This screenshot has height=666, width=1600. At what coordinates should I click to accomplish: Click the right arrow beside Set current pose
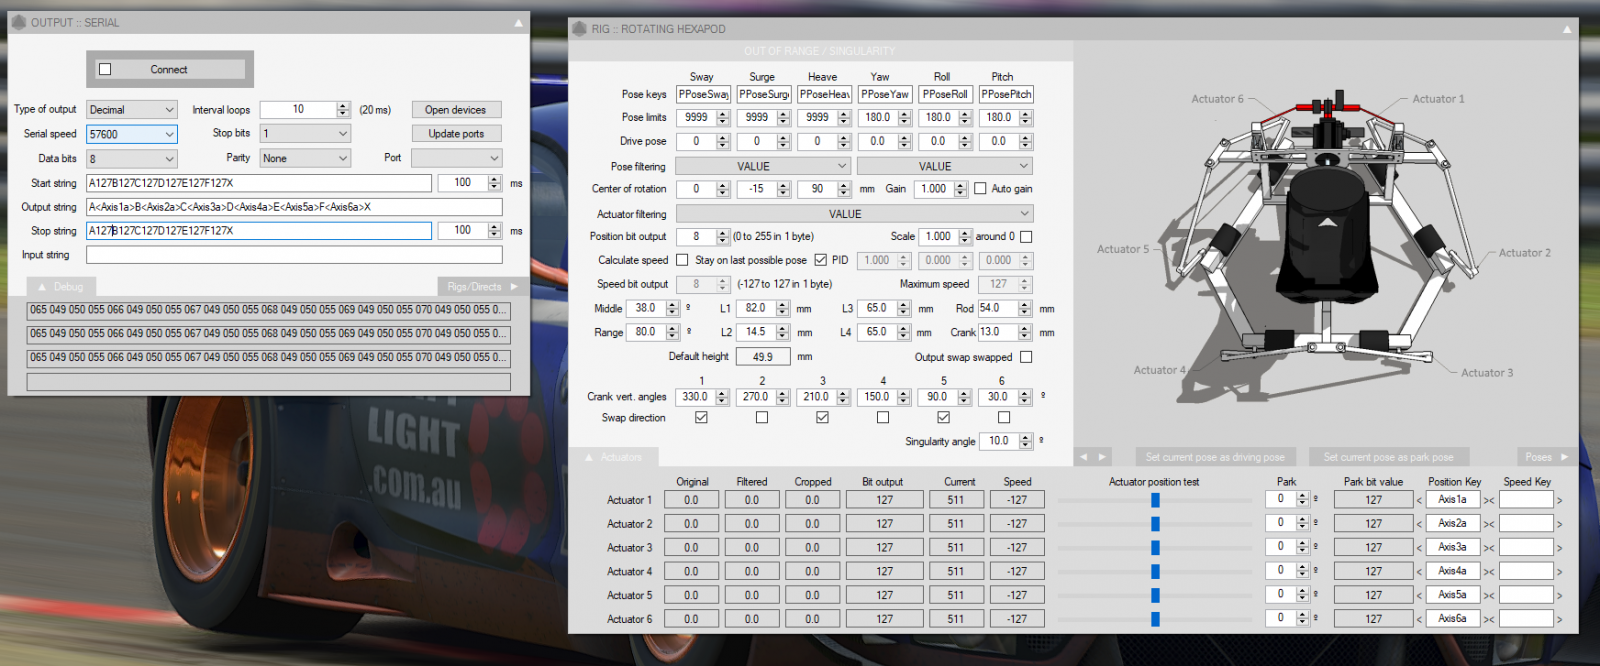1102,457
